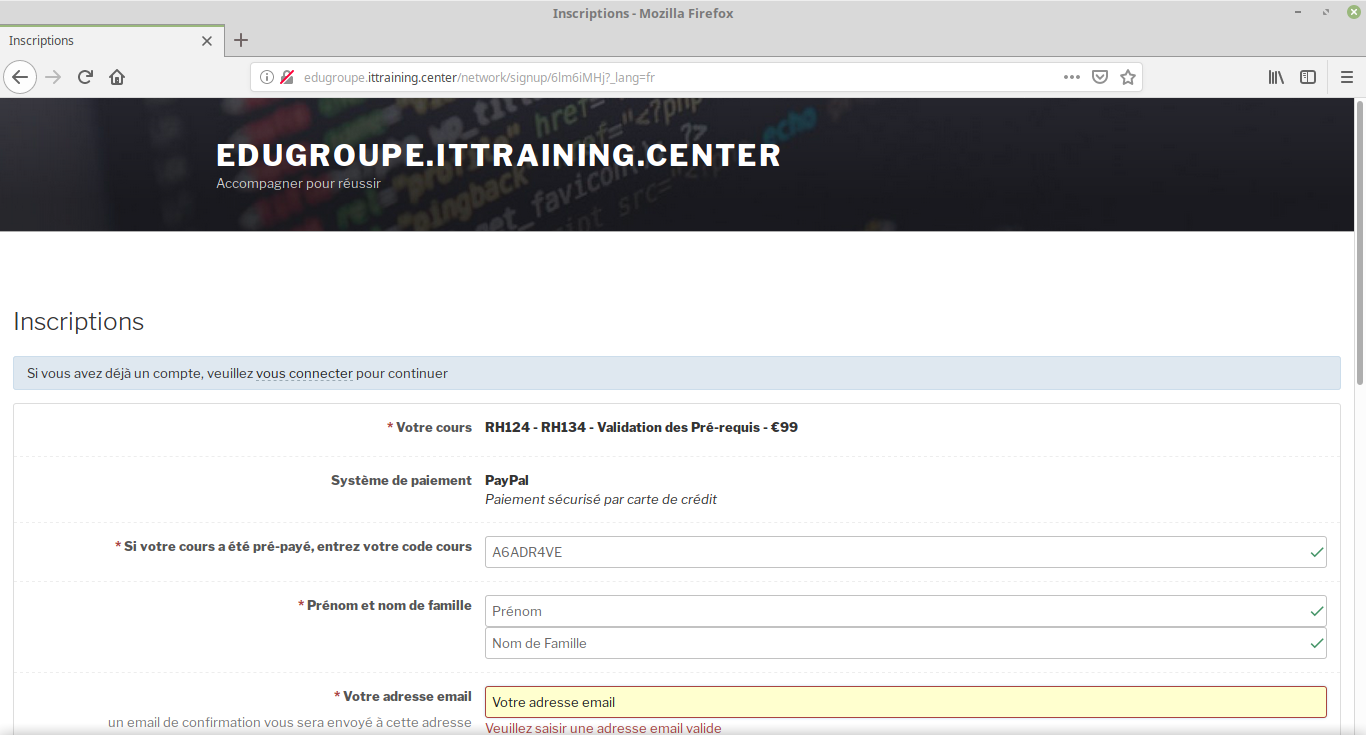Open the Firefox hamburger menu

click(1347, 77)
